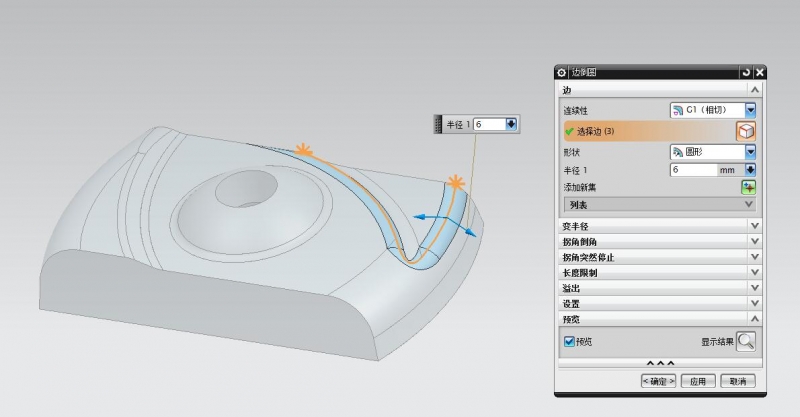The width and height of the screenshot is (800, 417).
Task: Click the right orange edge star marker
Action: coord(457,182)
